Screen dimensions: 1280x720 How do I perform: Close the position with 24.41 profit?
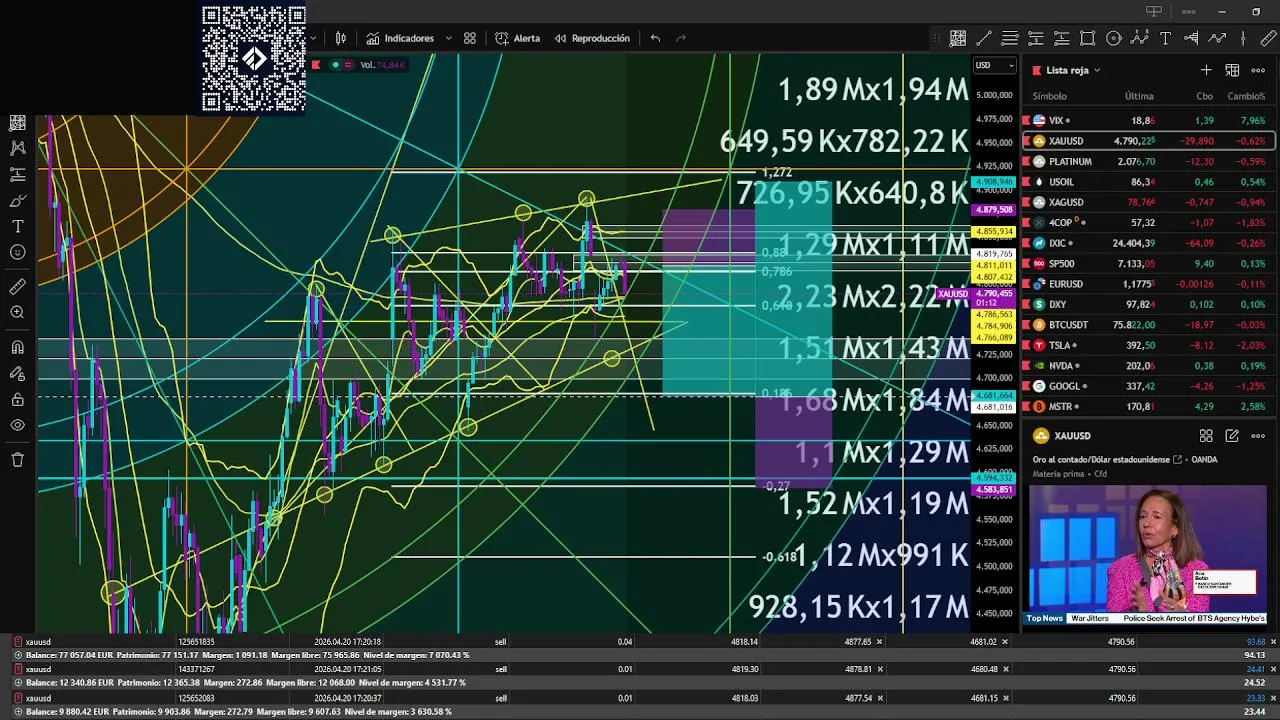[x=1273, y=669]
